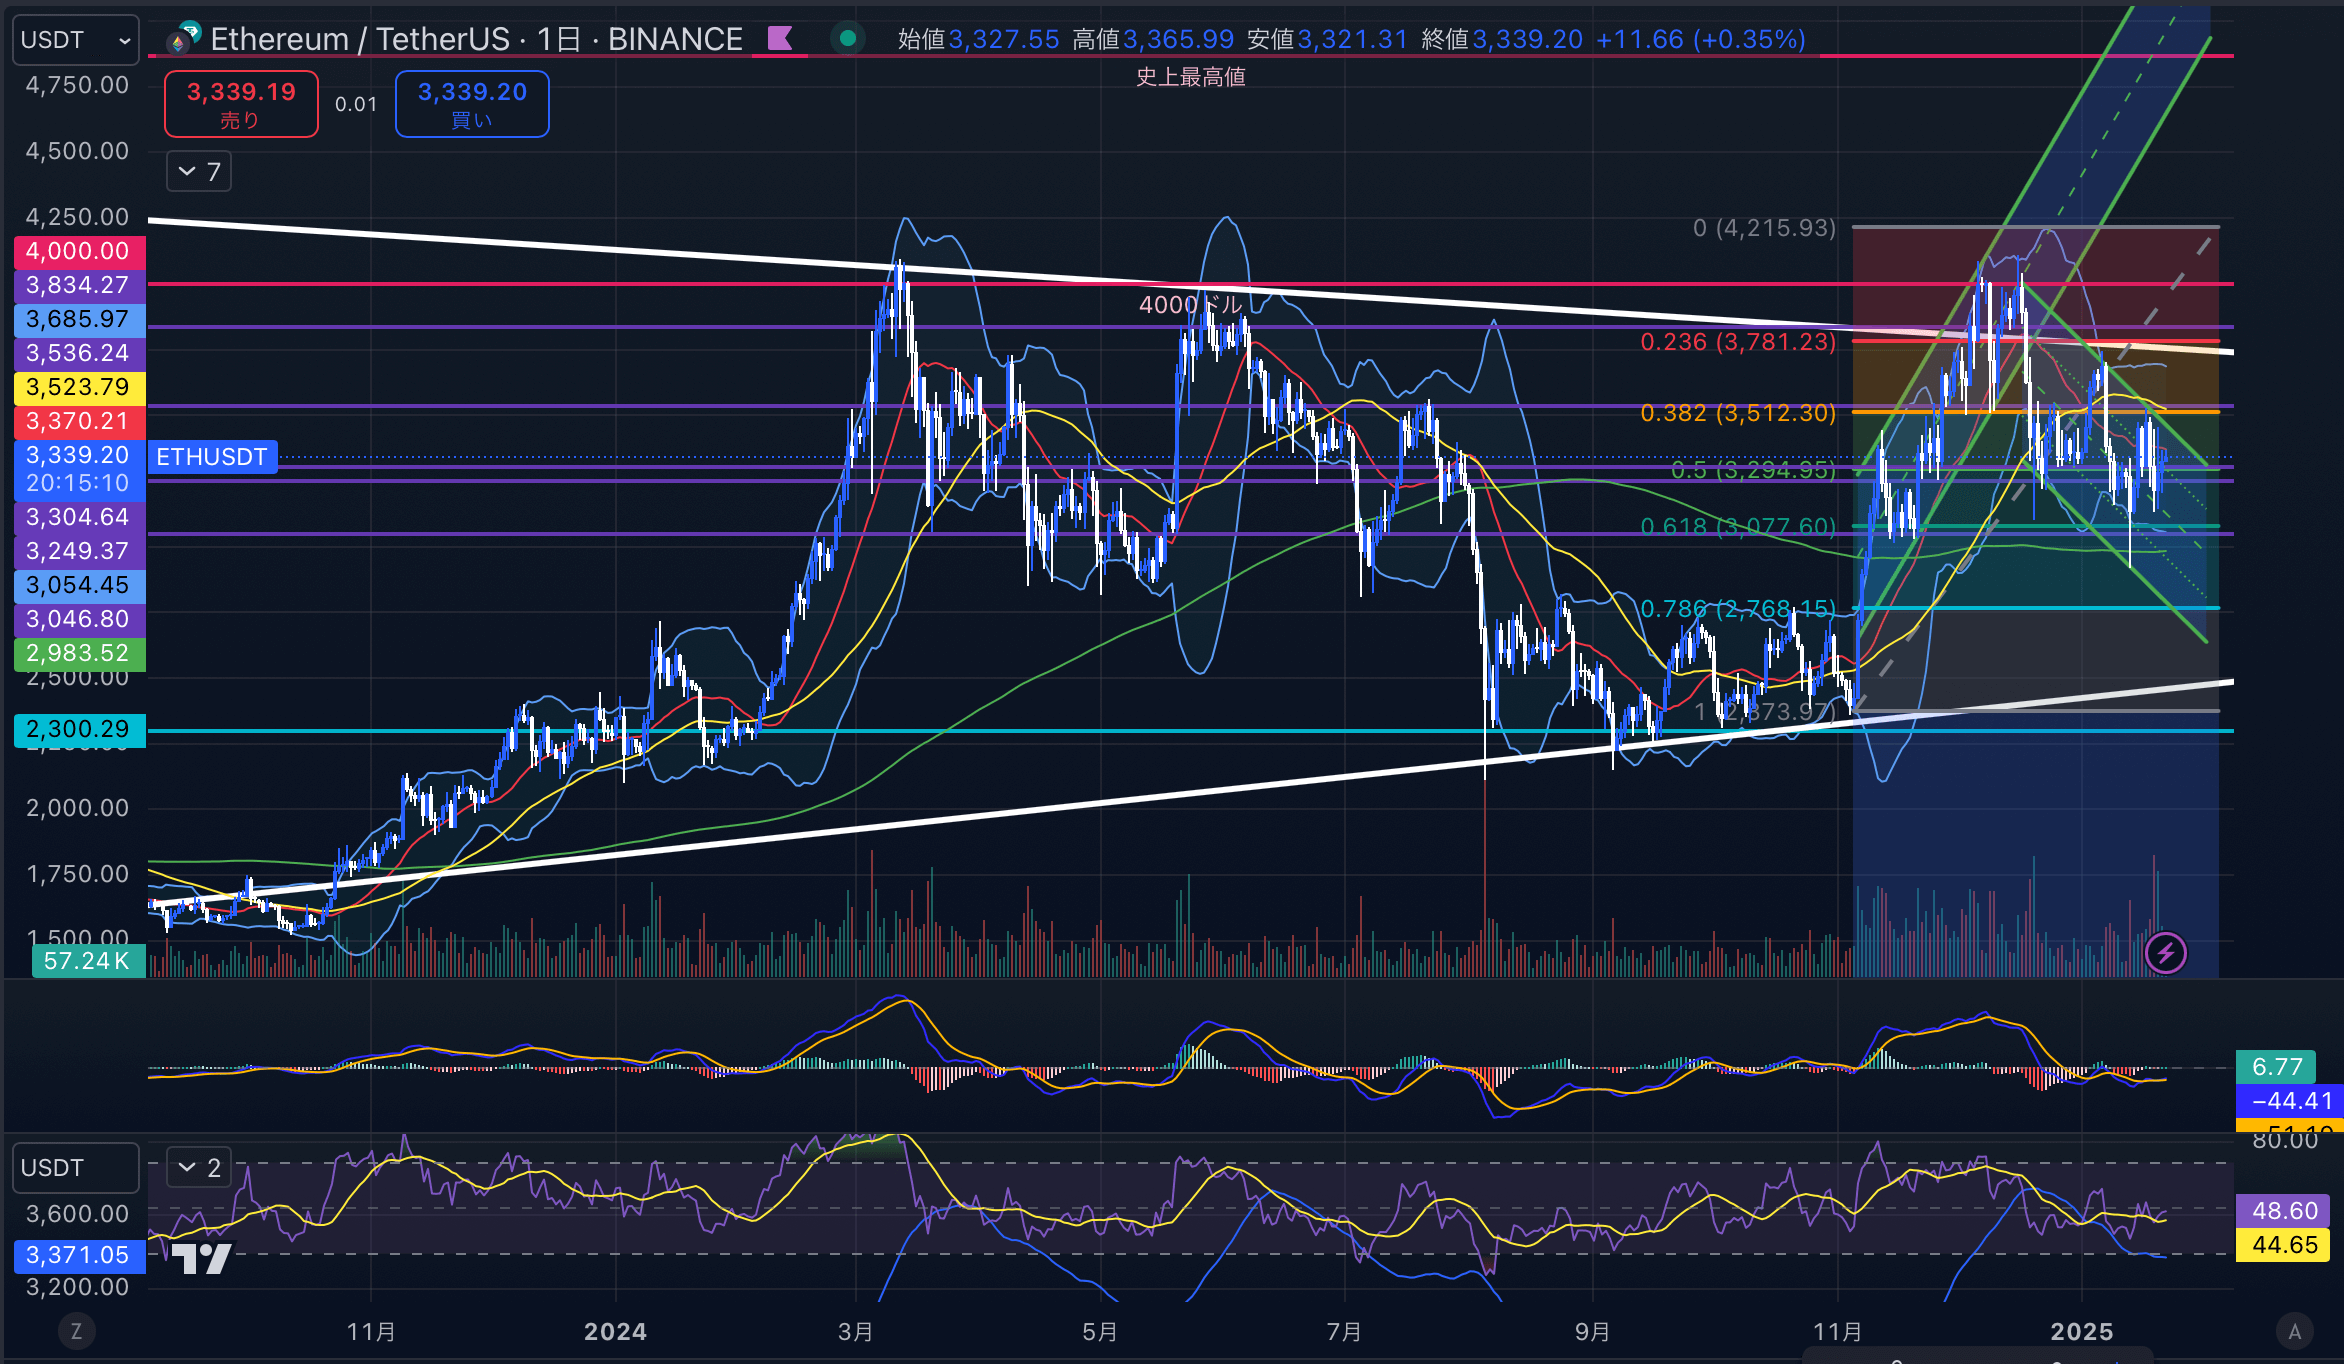Click the 48.60 RSI value label
The height and width of the screenshot is (1364, 2344).
click(x=2285, y=1211)
